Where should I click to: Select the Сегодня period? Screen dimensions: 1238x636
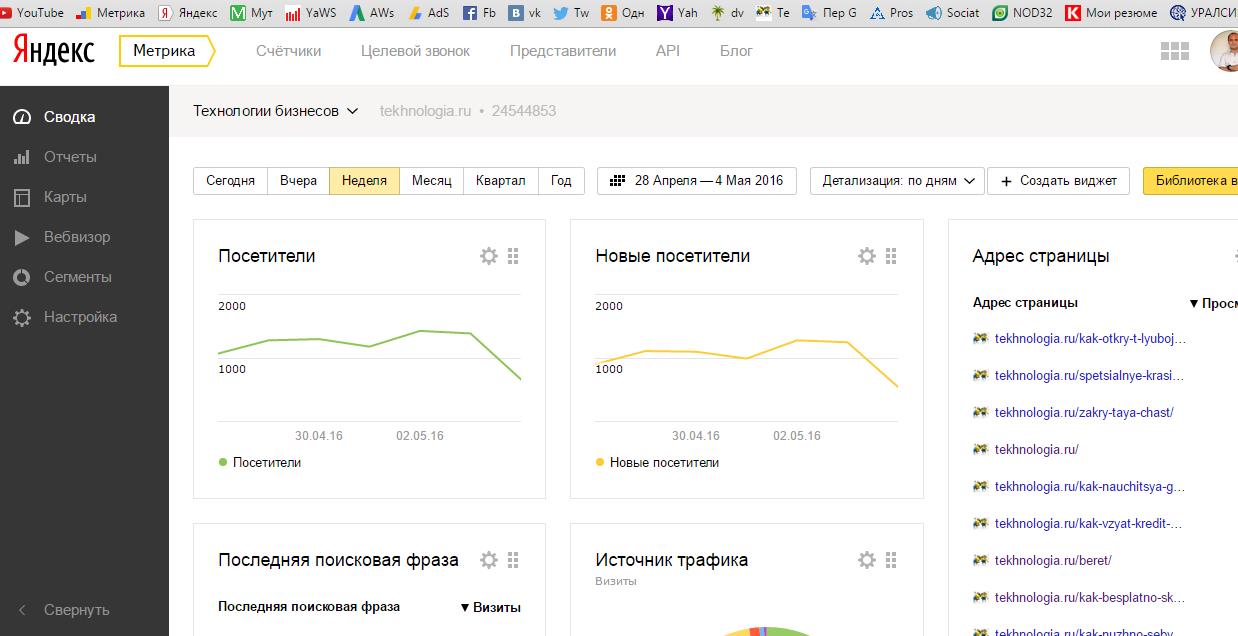pyautogui.click(x=230, y=181)
